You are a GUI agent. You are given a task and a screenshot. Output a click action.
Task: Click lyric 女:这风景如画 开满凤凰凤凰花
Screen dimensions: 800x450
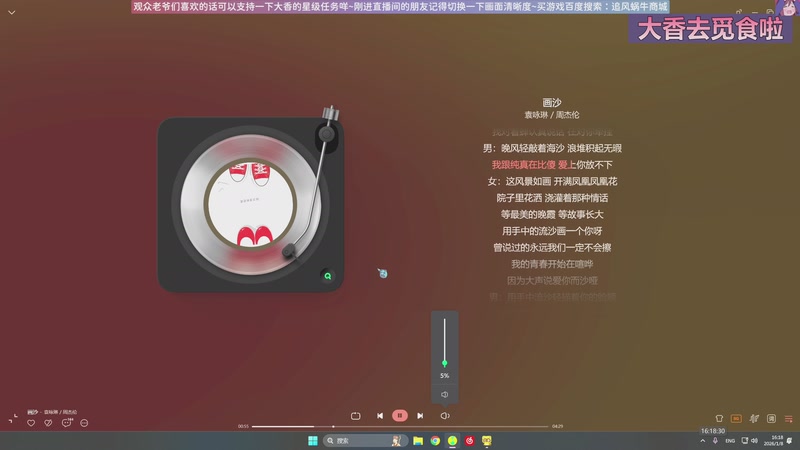[552, 181]
